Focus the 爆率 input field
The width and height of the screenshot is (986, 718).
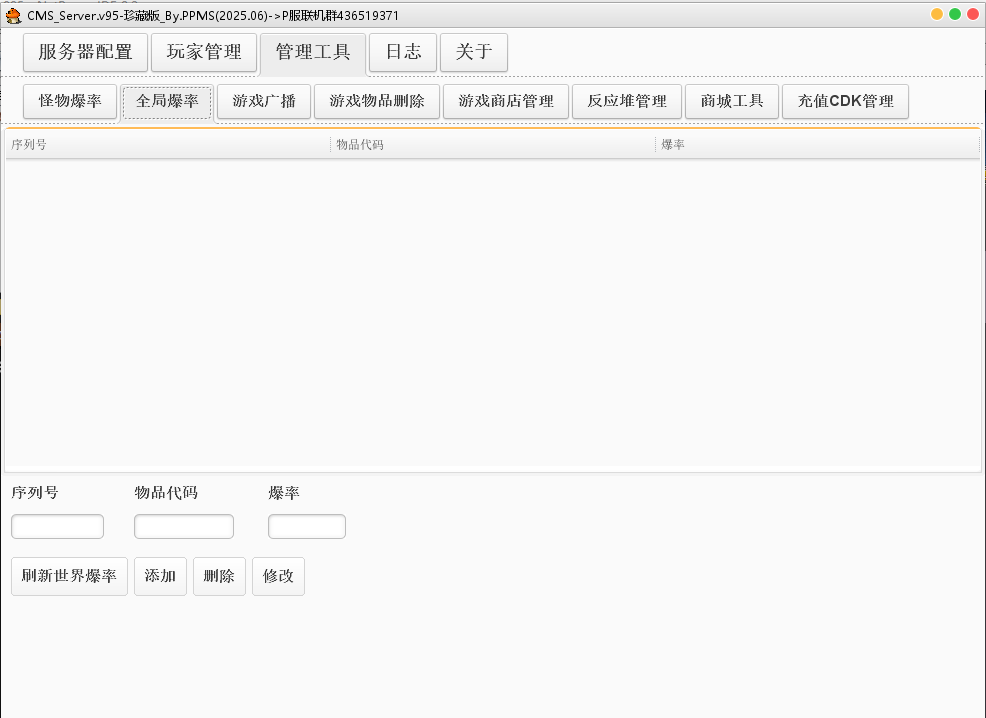(x=307, y=526)
